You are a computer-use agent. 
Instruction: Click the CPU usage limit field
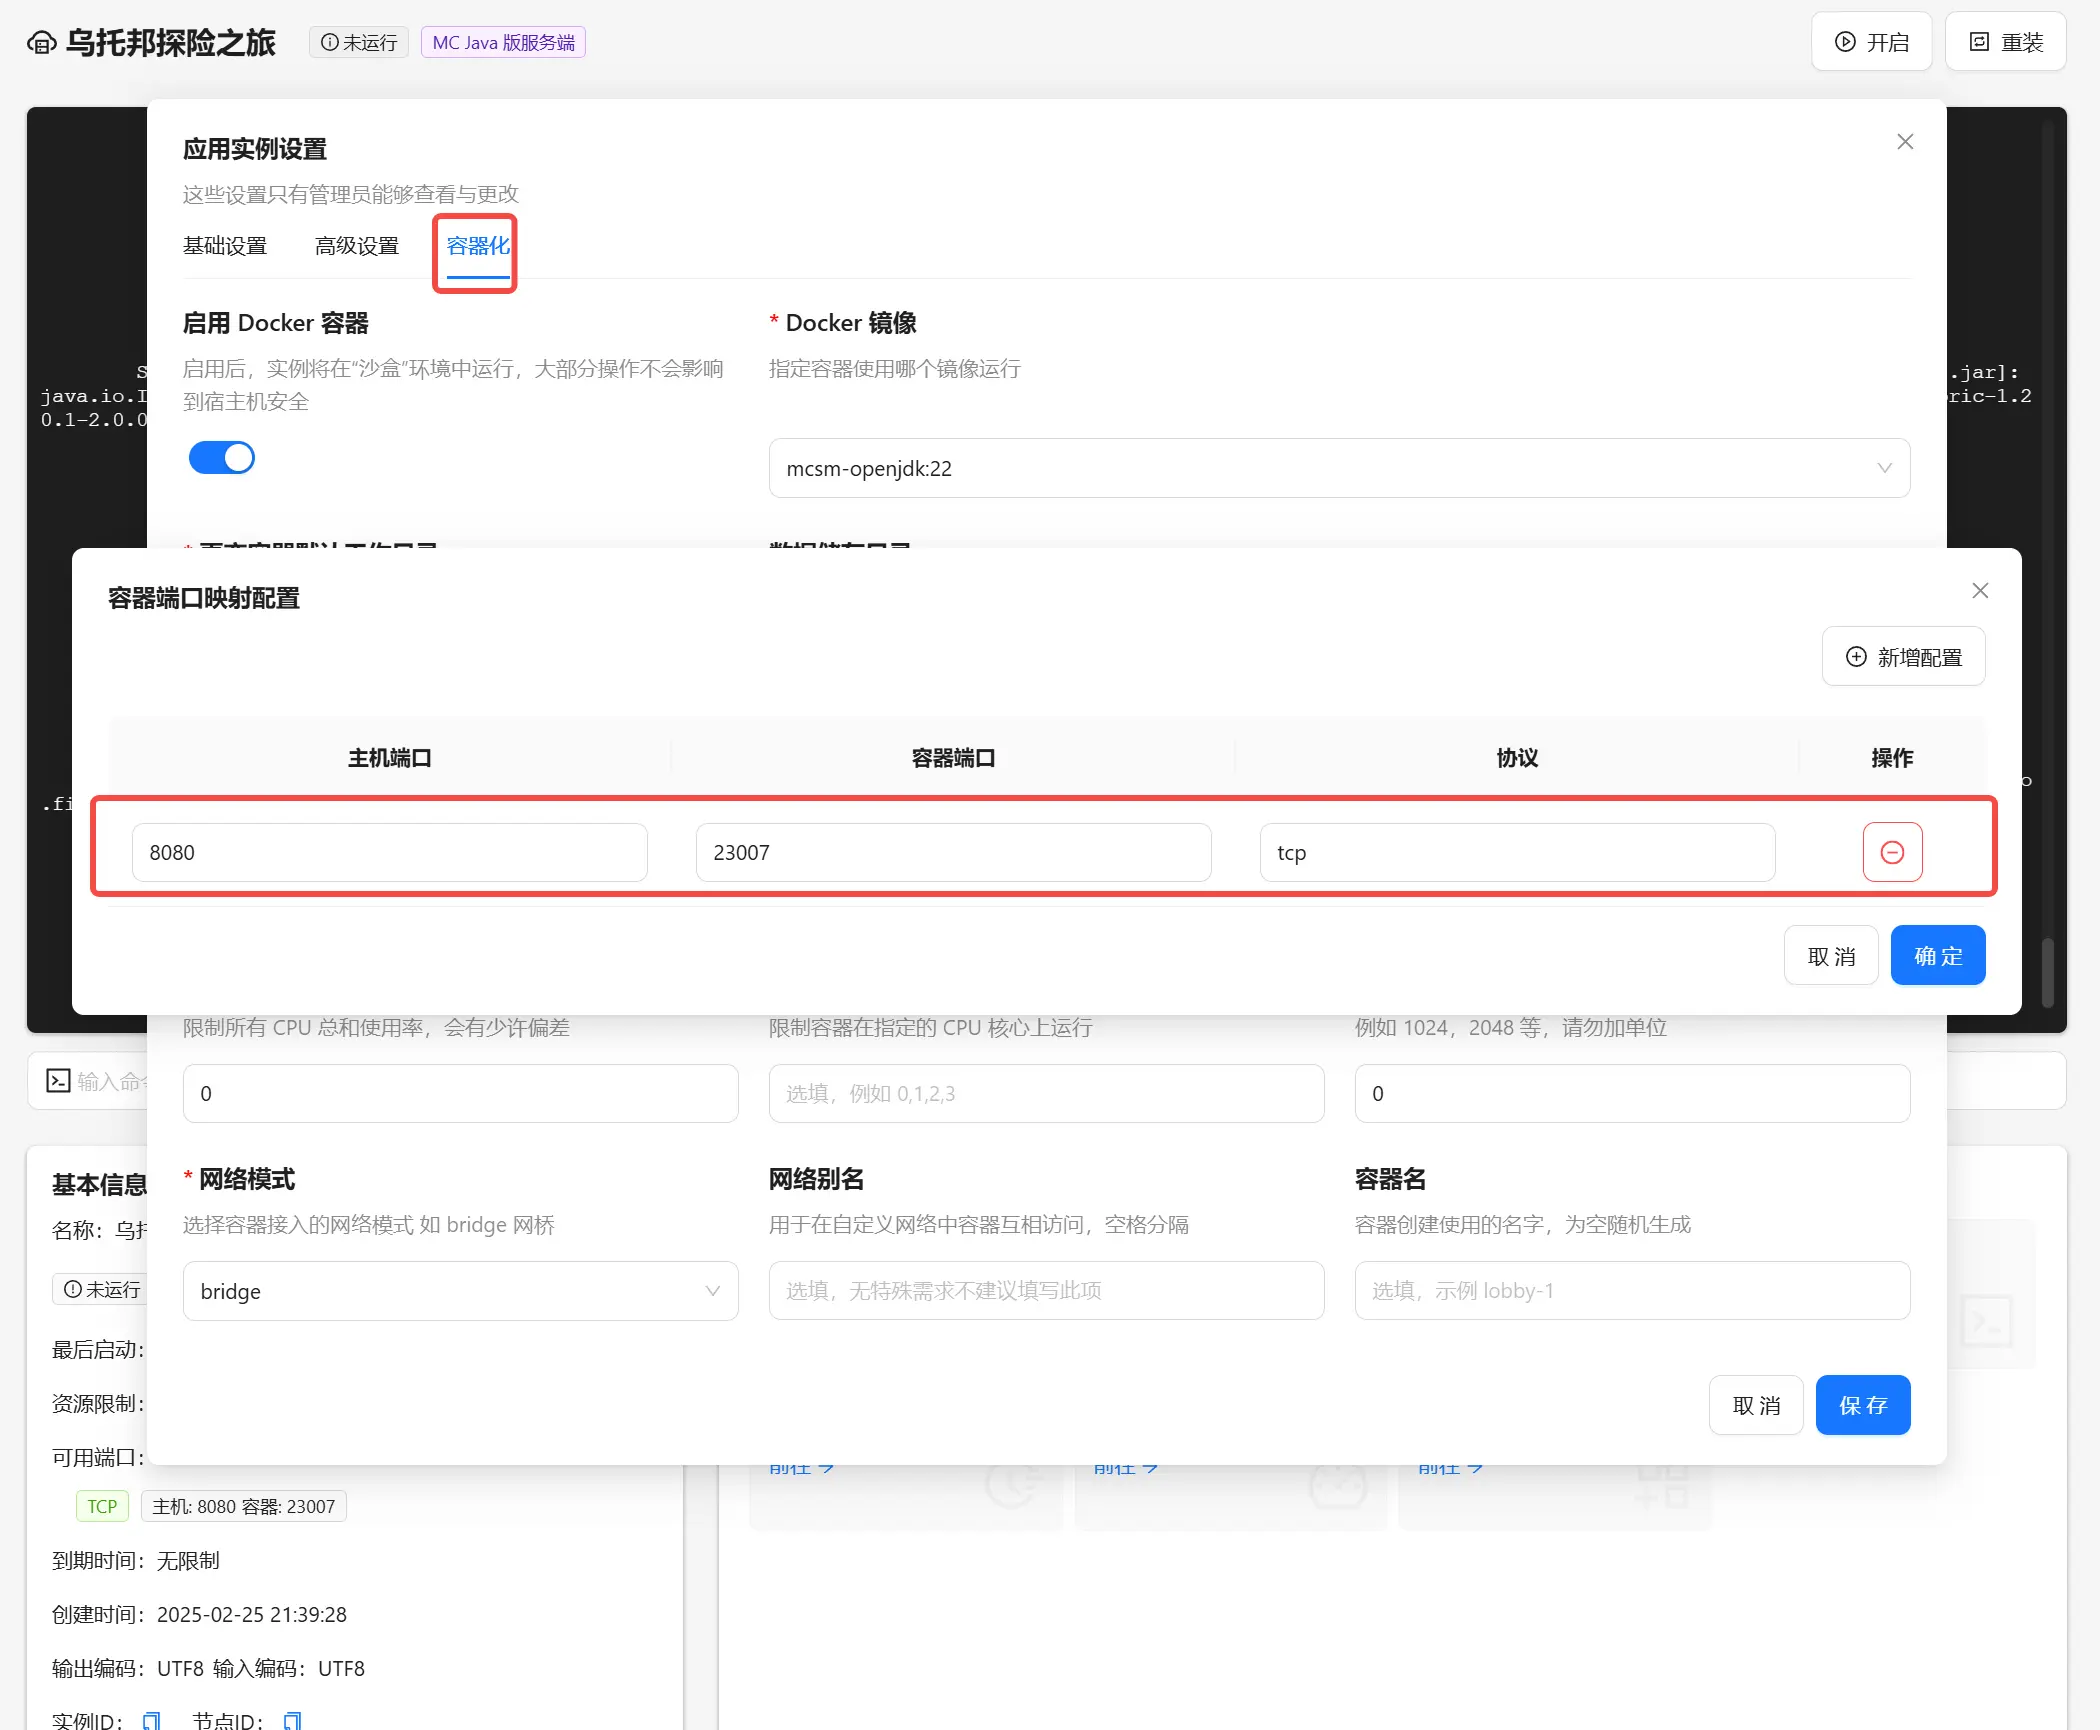click(460, 1094)
